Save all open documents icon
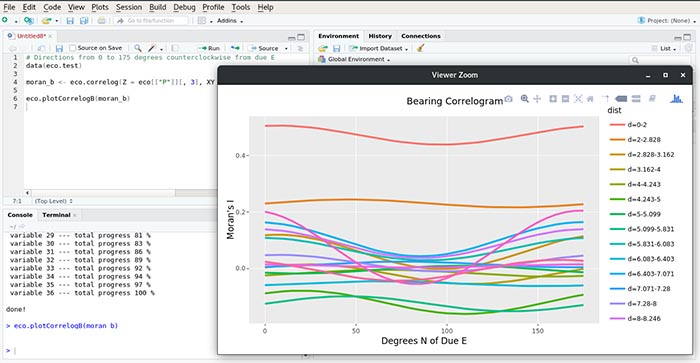The image size is (700, 363). [83, 21]
